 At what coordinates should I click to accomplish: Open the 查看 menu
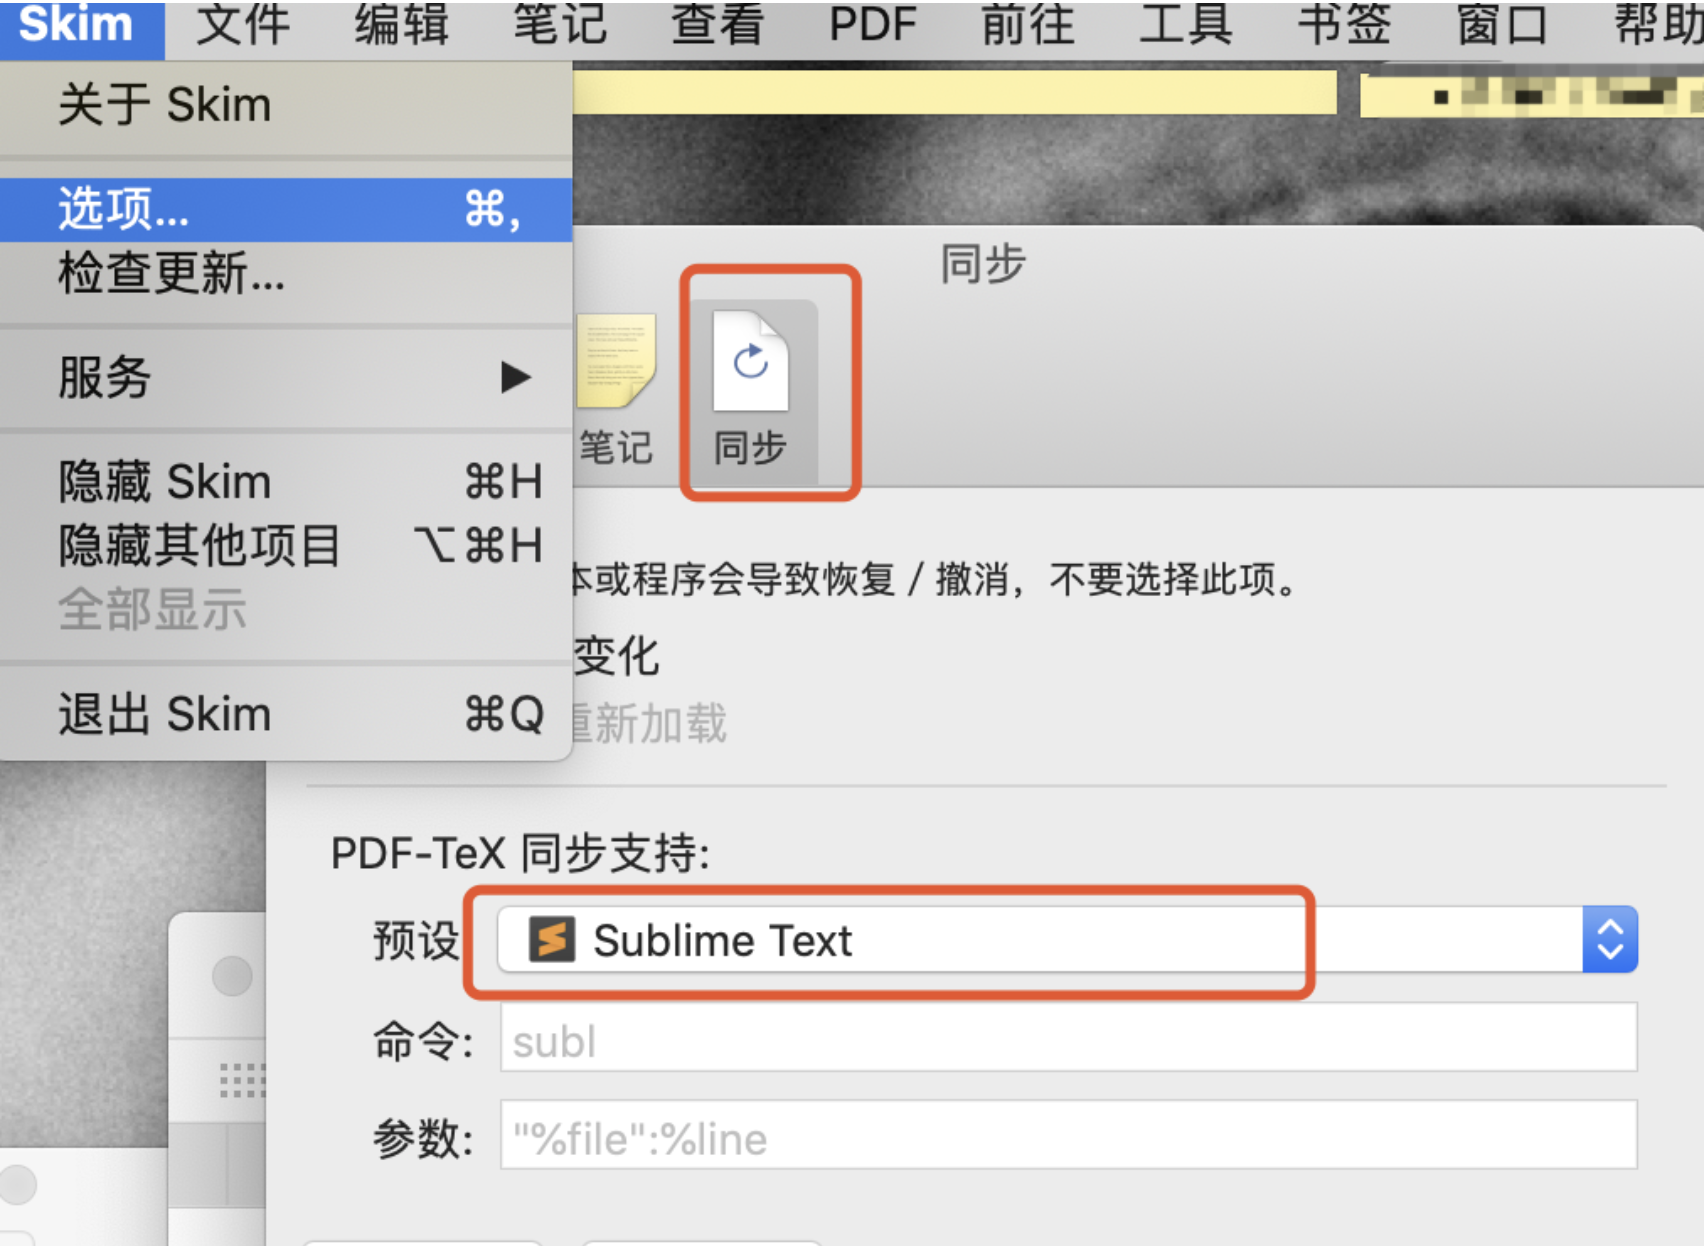(718, 26)
